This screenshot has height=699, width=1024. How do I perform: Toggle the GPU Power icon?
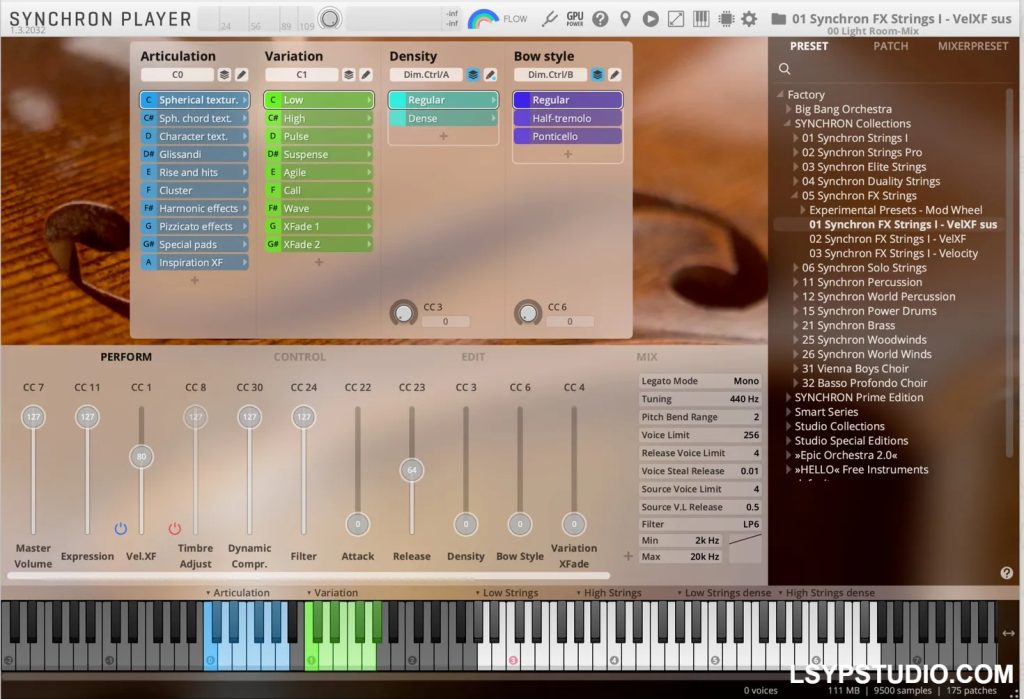(575, 19)
